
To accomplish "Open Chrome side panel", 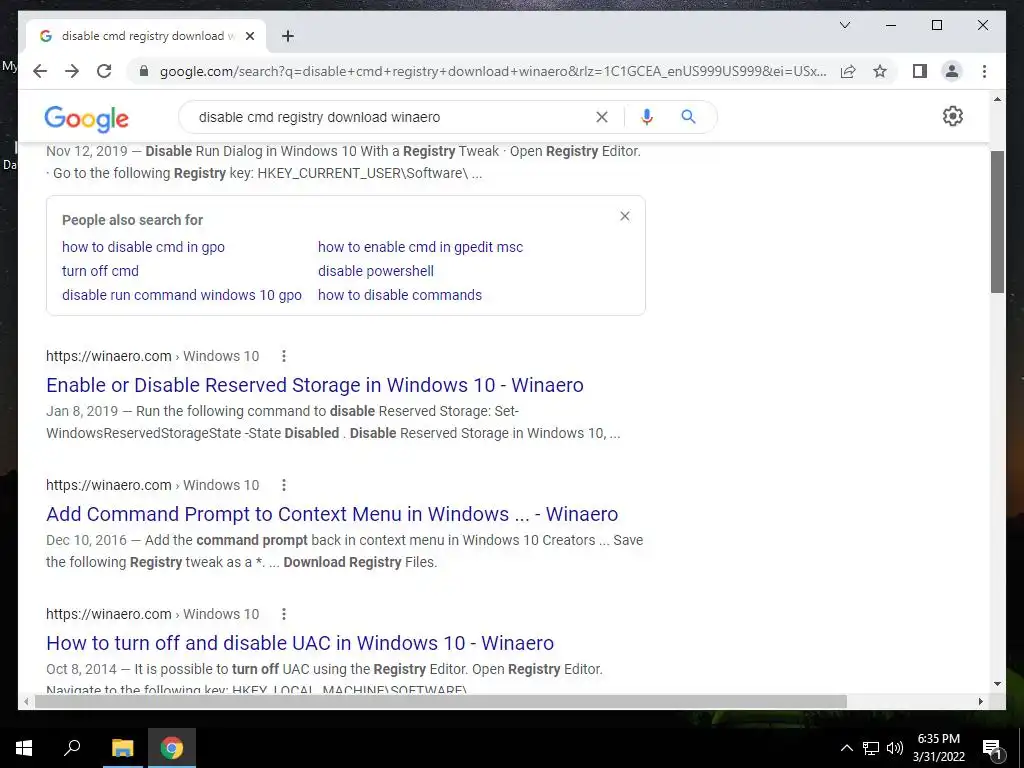I will (x=920, y=71).
